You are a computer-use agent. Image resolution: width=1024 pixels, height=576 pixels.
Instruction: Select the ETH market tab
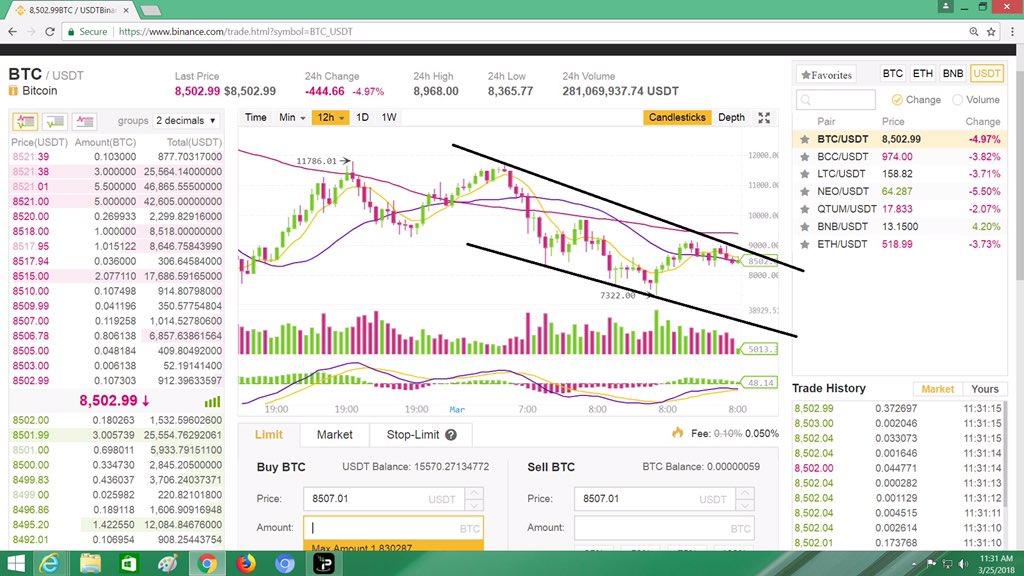pos(923,74)
